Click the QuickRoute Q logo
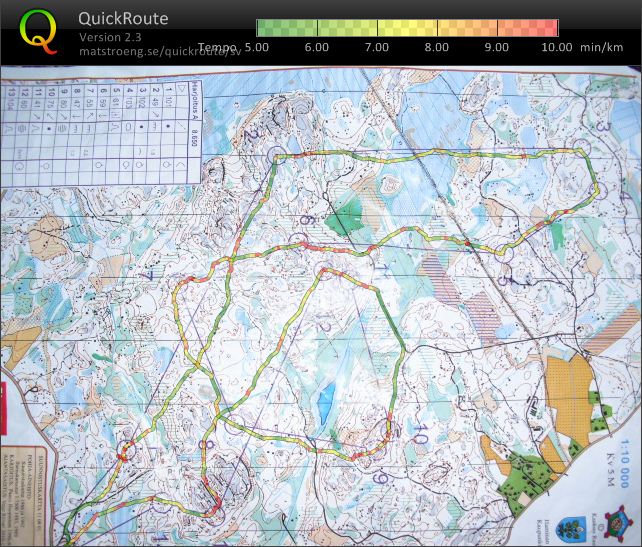642x547 pixels. pyautogui.click(x=38, y=32)
